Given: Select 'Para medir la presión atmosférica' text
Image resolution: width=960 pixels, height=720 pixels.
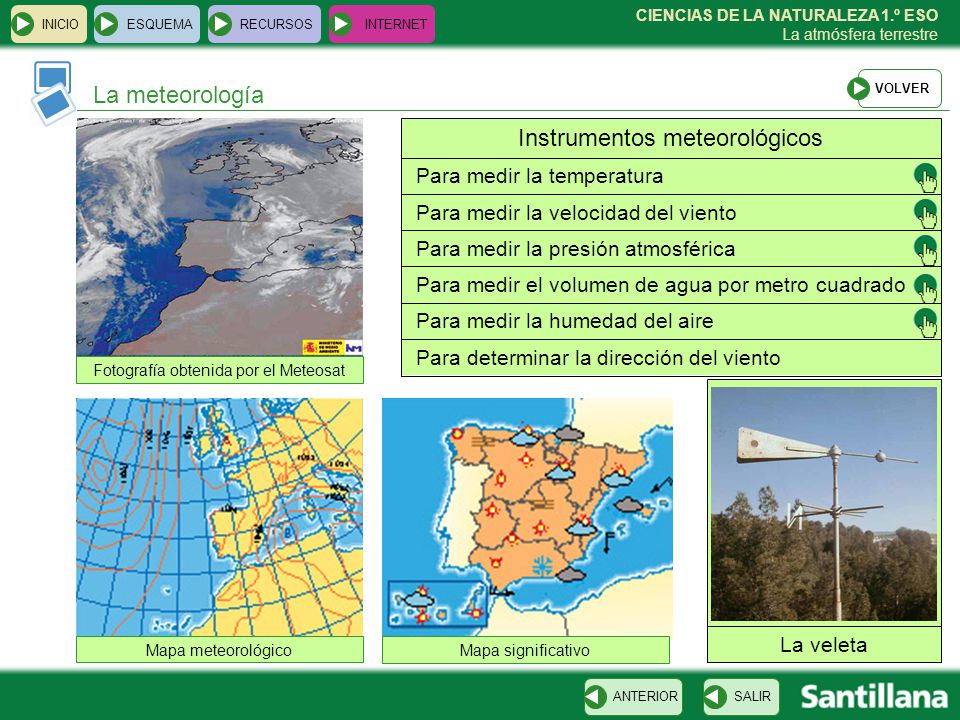Looking at the screenshot, I should tap(576, 249).
